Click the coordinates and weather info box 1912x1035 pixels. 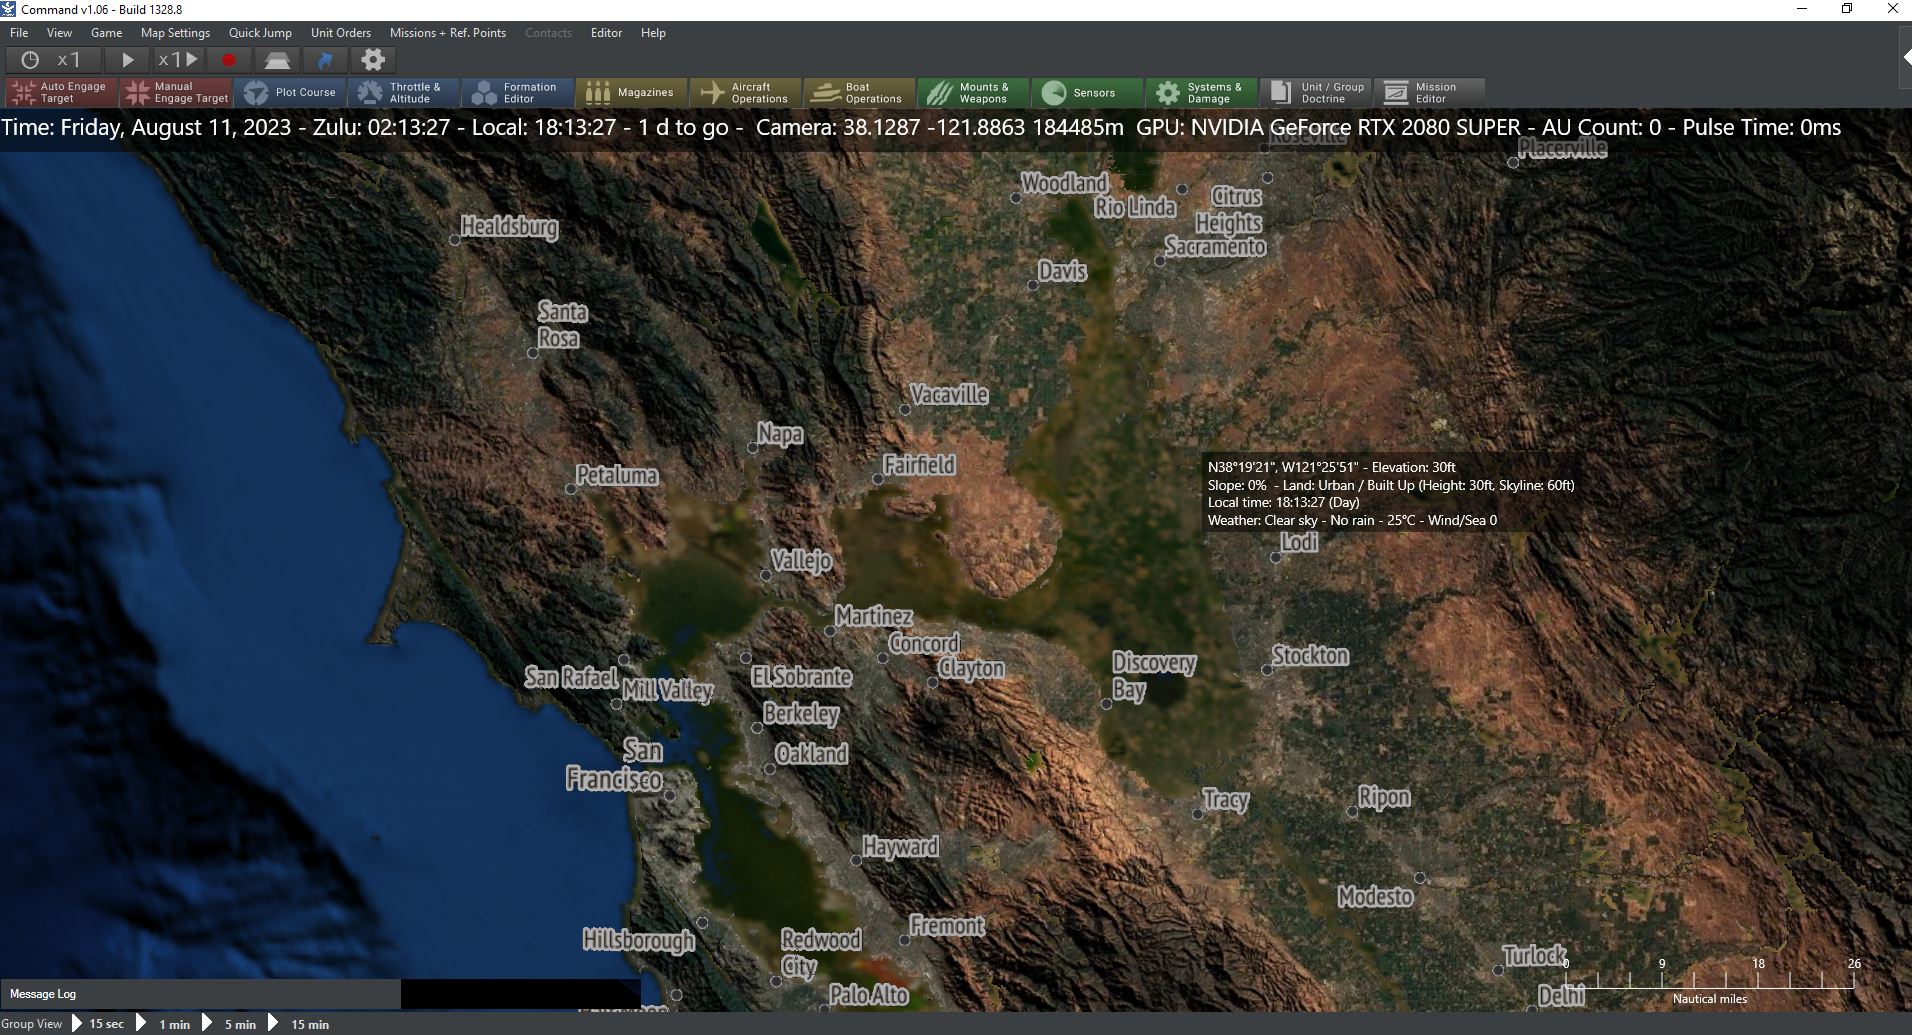coord(1391,494)
